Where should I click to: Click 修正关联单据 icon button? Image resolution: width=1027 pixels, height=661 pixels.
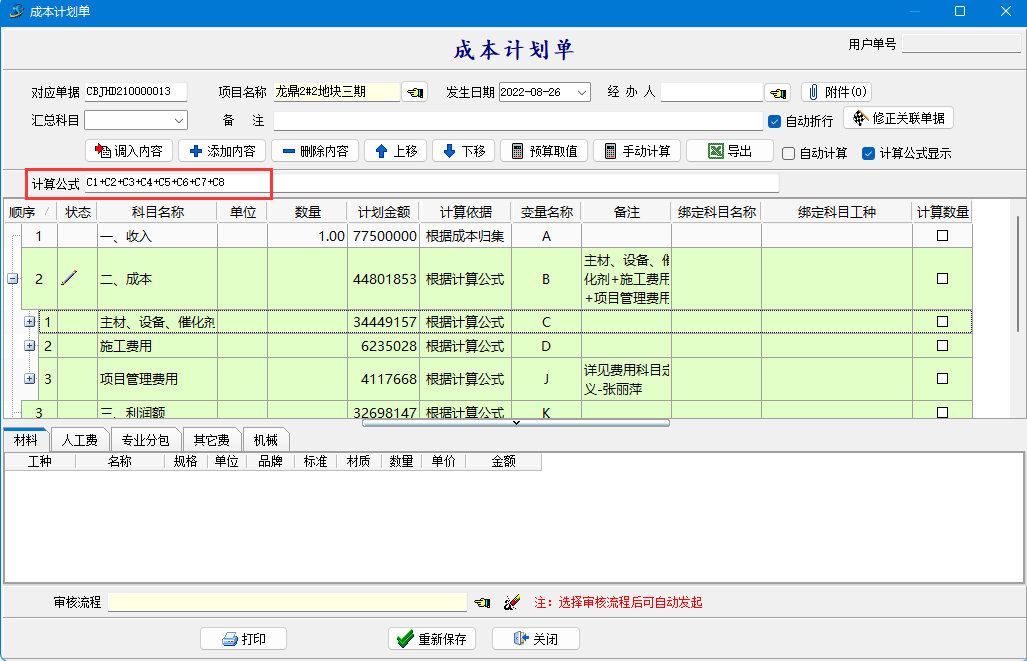898,118
